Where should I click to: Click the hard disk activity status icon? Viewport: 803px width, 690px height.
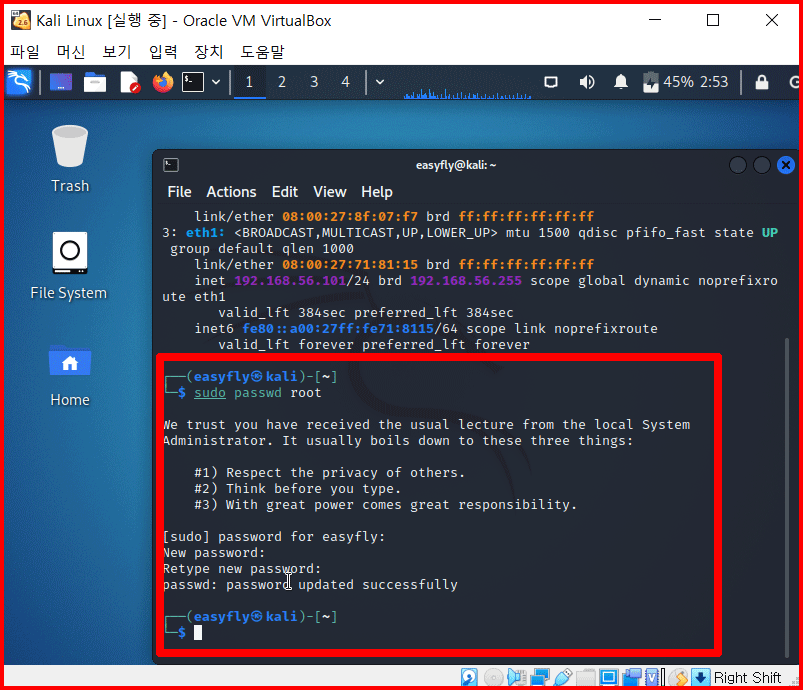tap(469, 678)
